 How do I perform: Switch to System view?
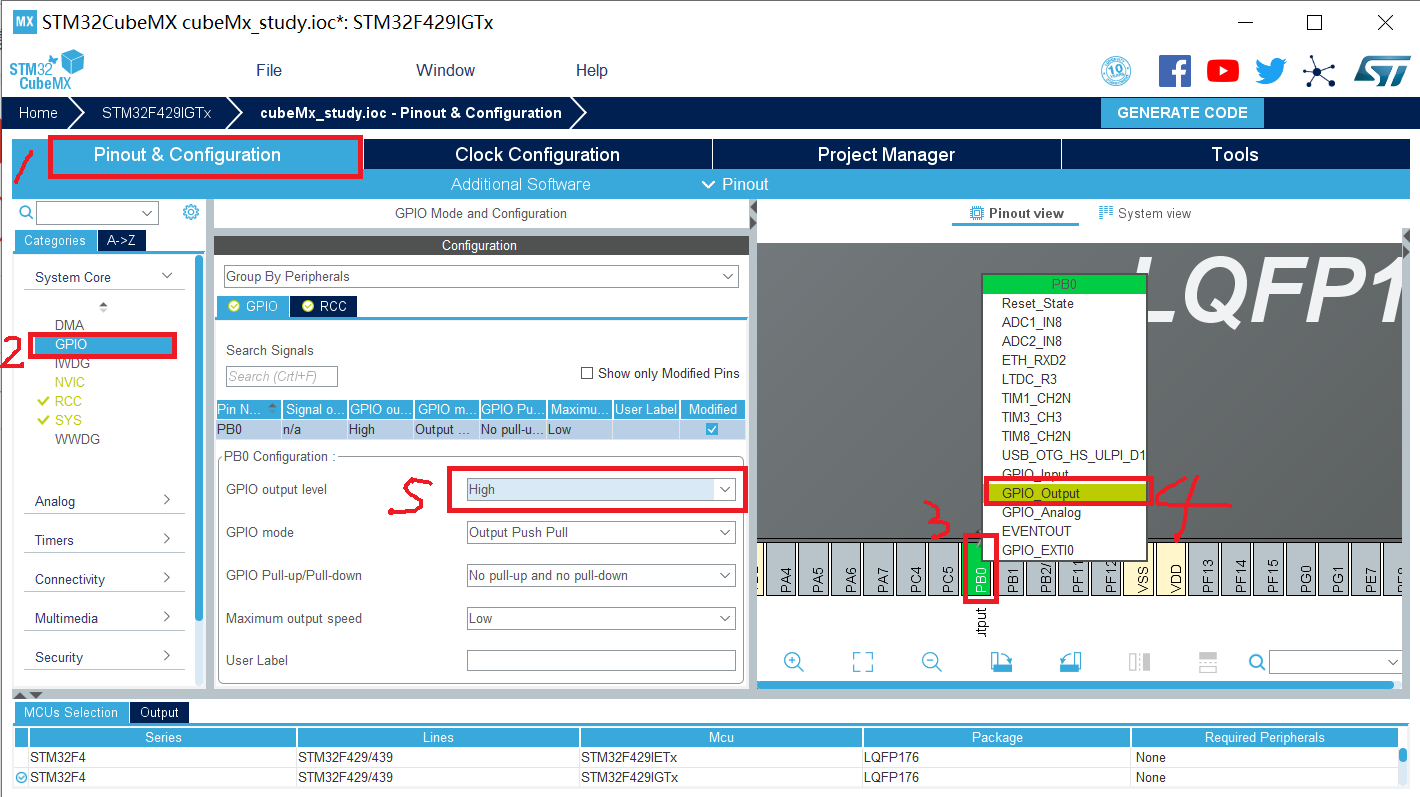1144,213
